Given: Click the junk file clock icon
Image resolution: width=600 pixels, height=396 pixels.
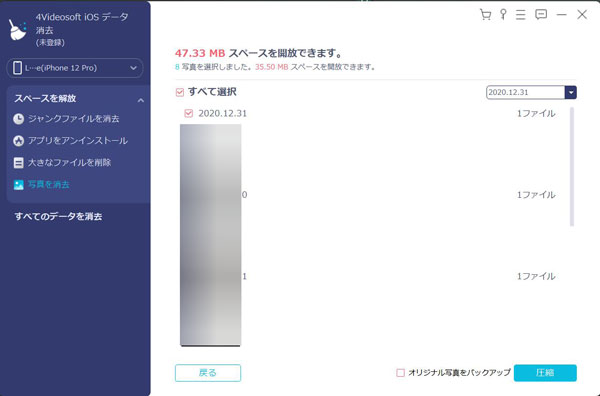Looking at the screenshot, I should click(x=18, y=119).
